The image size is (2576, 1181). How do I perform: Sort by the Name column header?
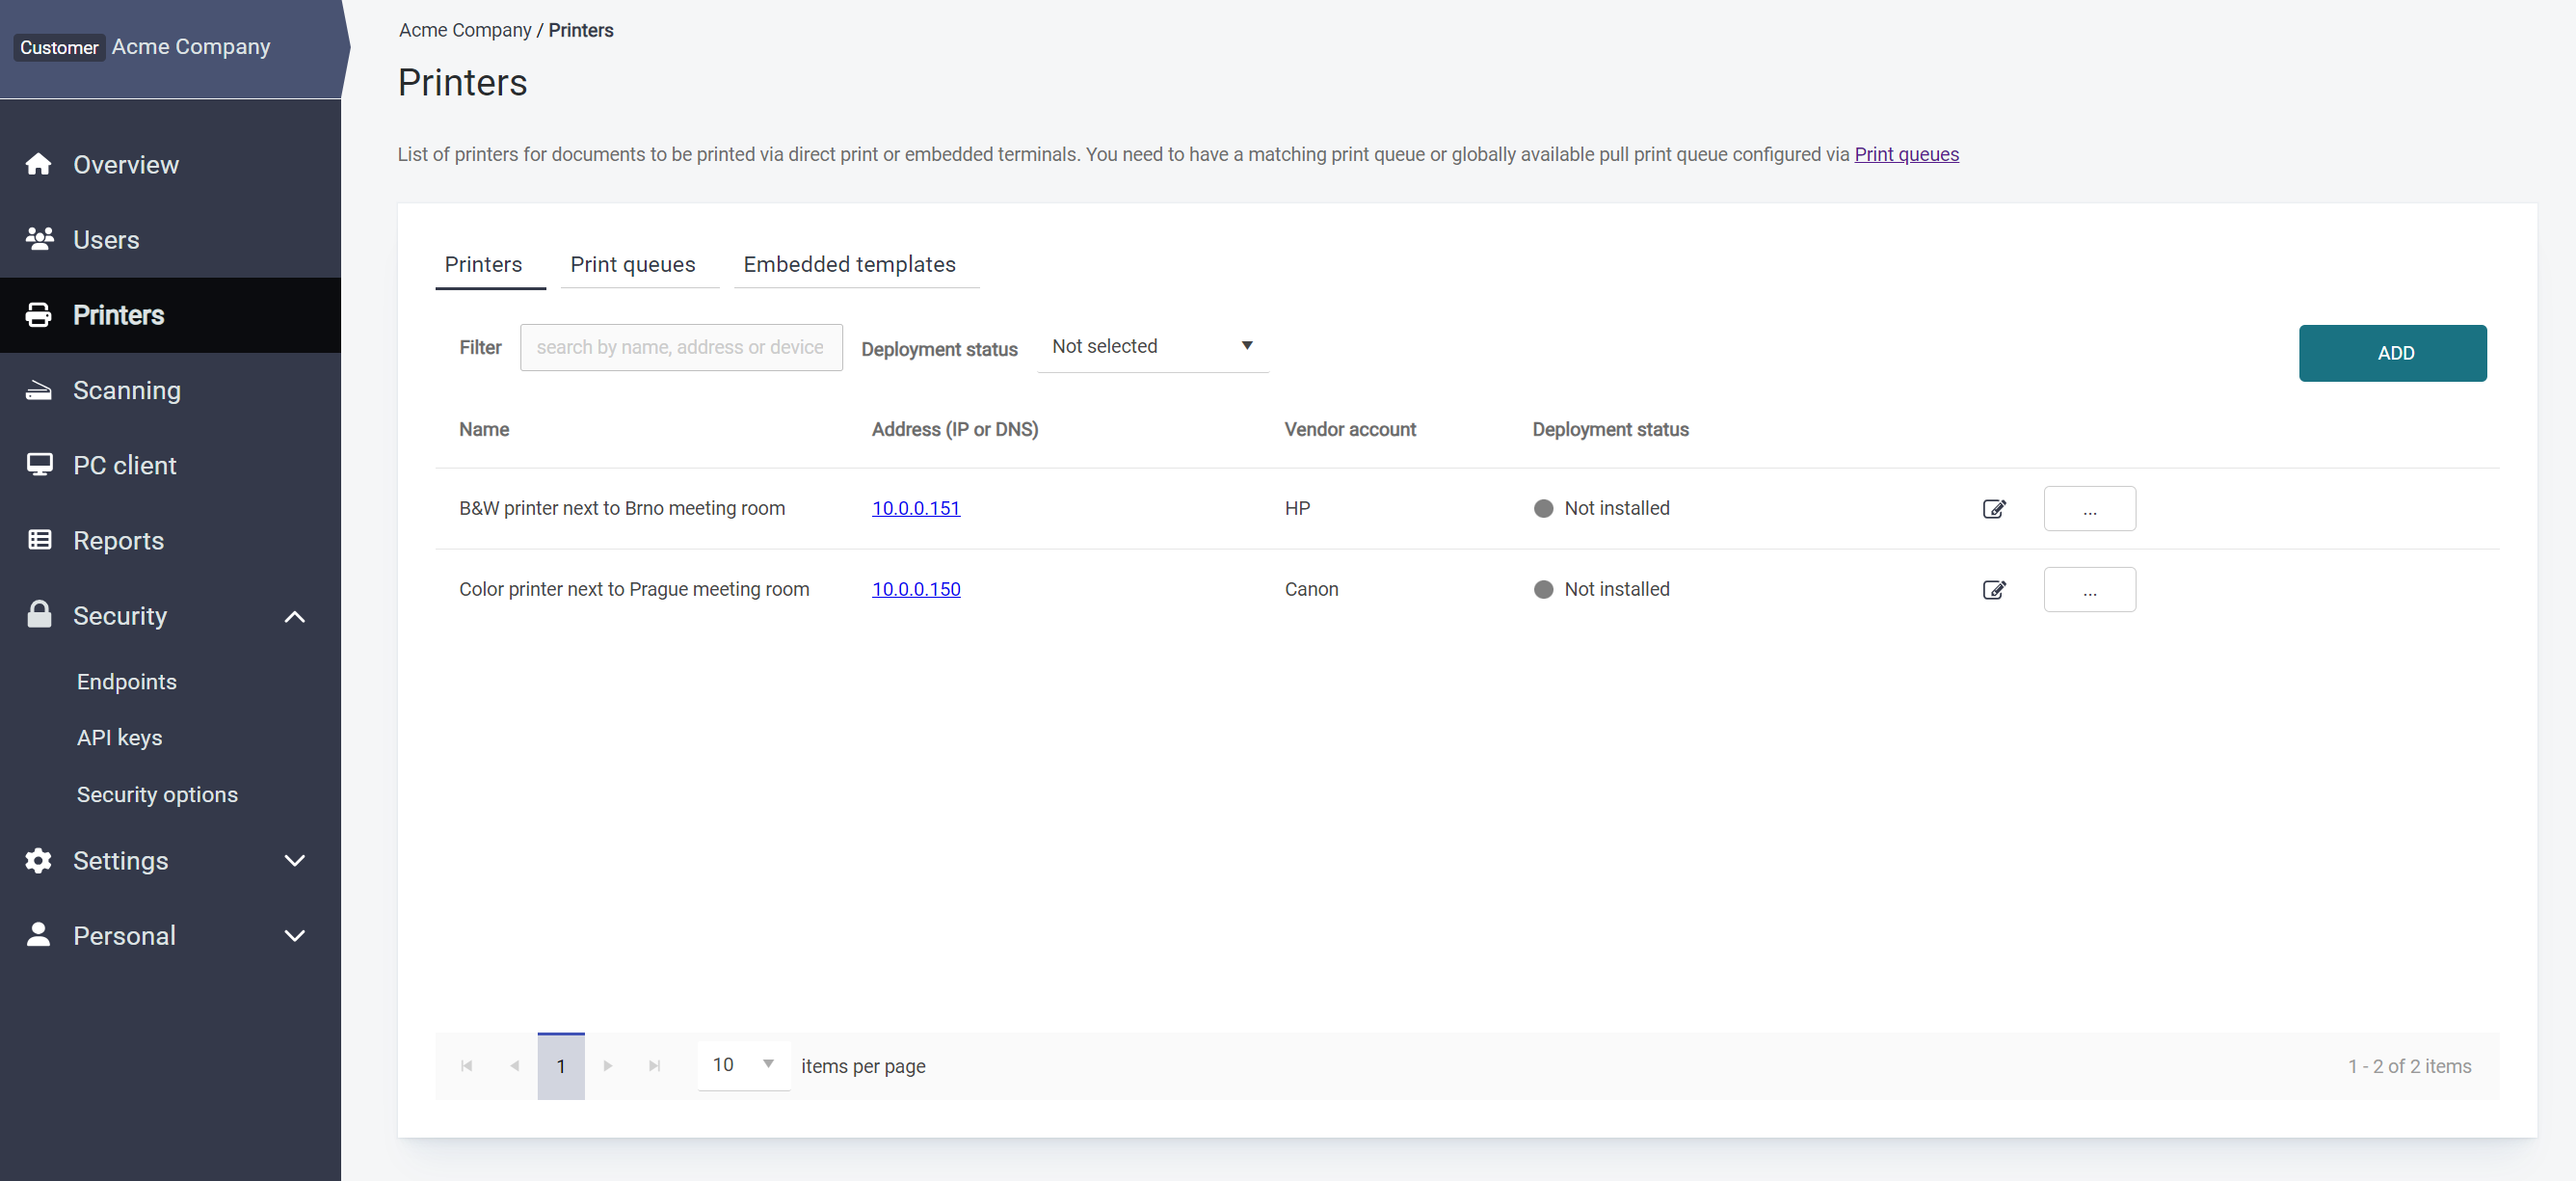(x=484, y=429)
